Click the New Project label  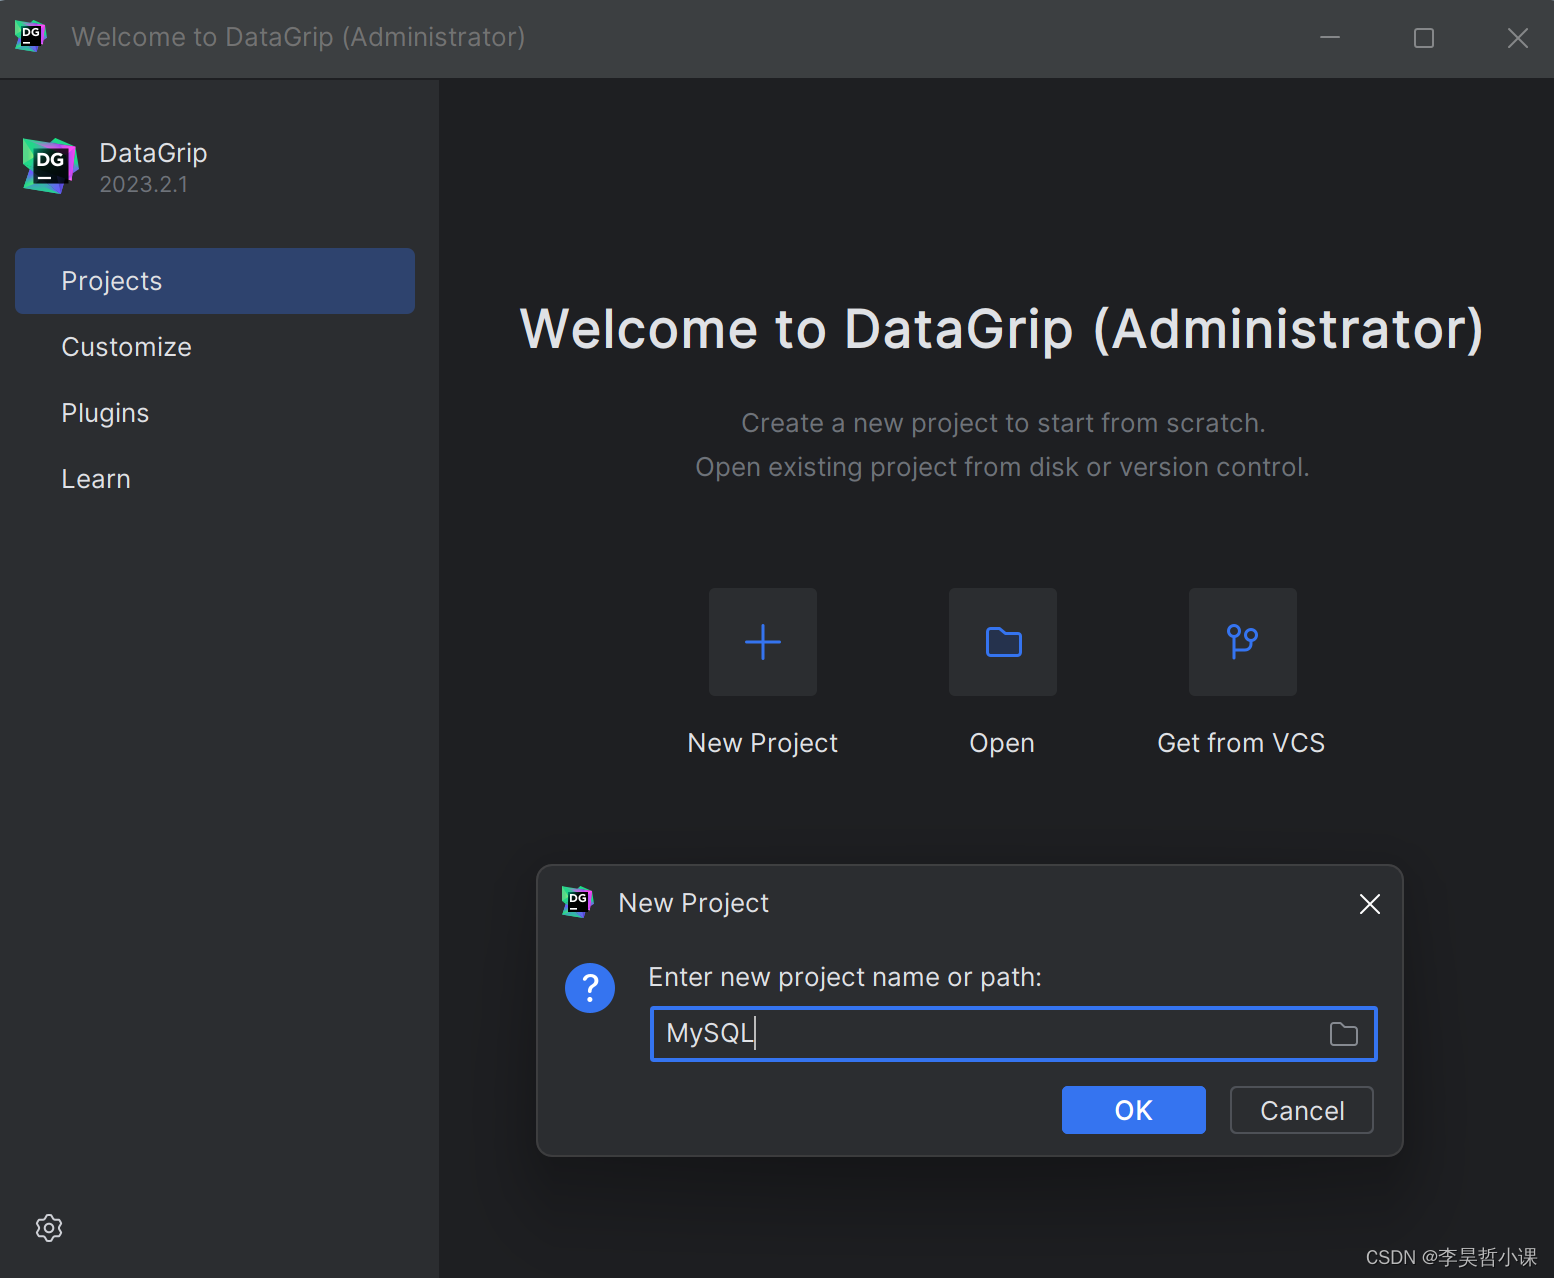tap(763, 743)
